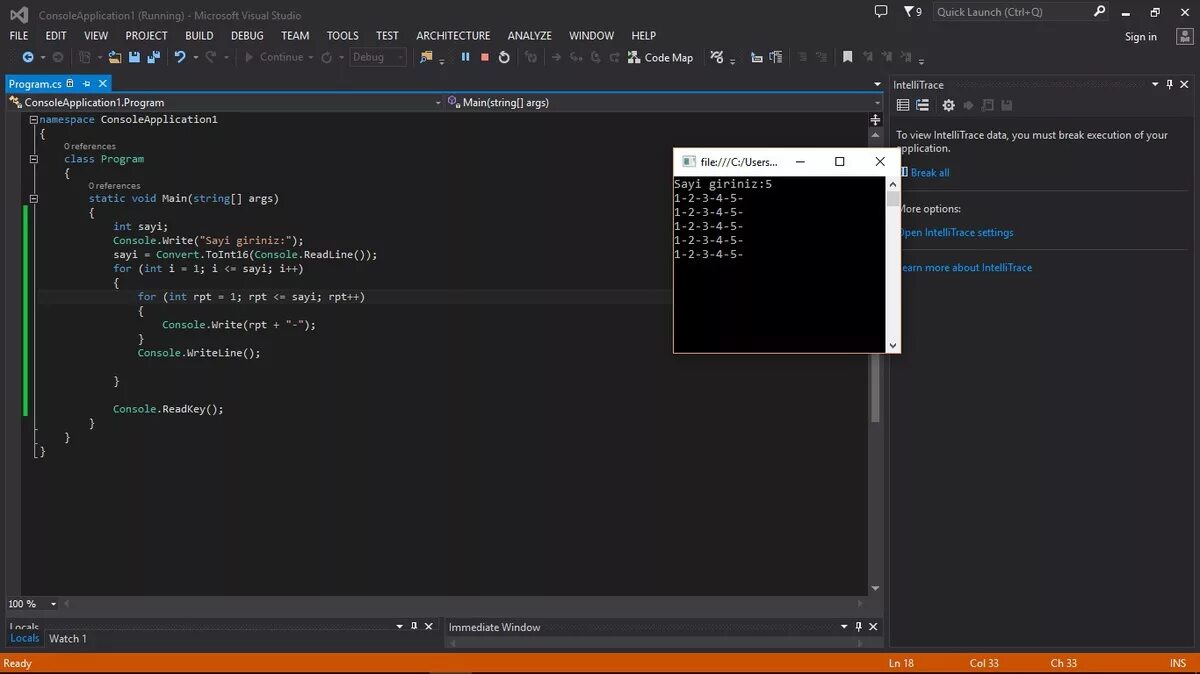1200x674 pixels.
Task: Click the console window title bar icon
Action: [x=689, y=161]
